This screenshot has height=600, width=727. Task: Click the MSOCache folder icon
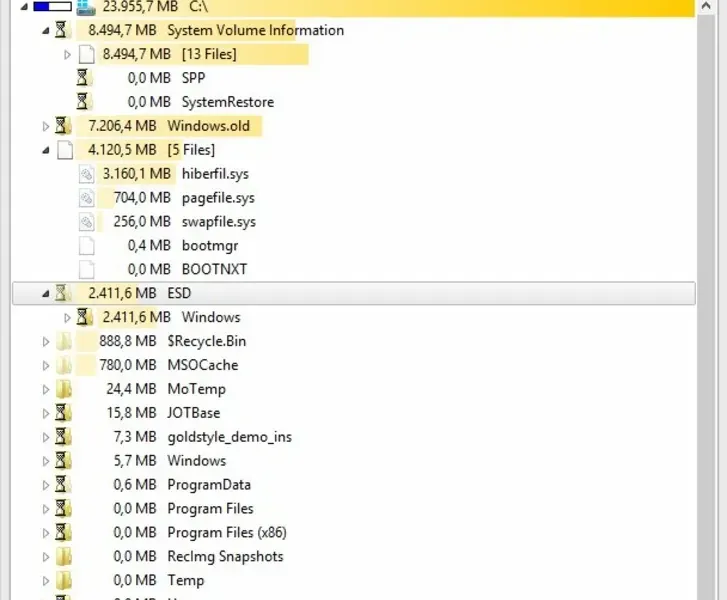click(64, 365)
